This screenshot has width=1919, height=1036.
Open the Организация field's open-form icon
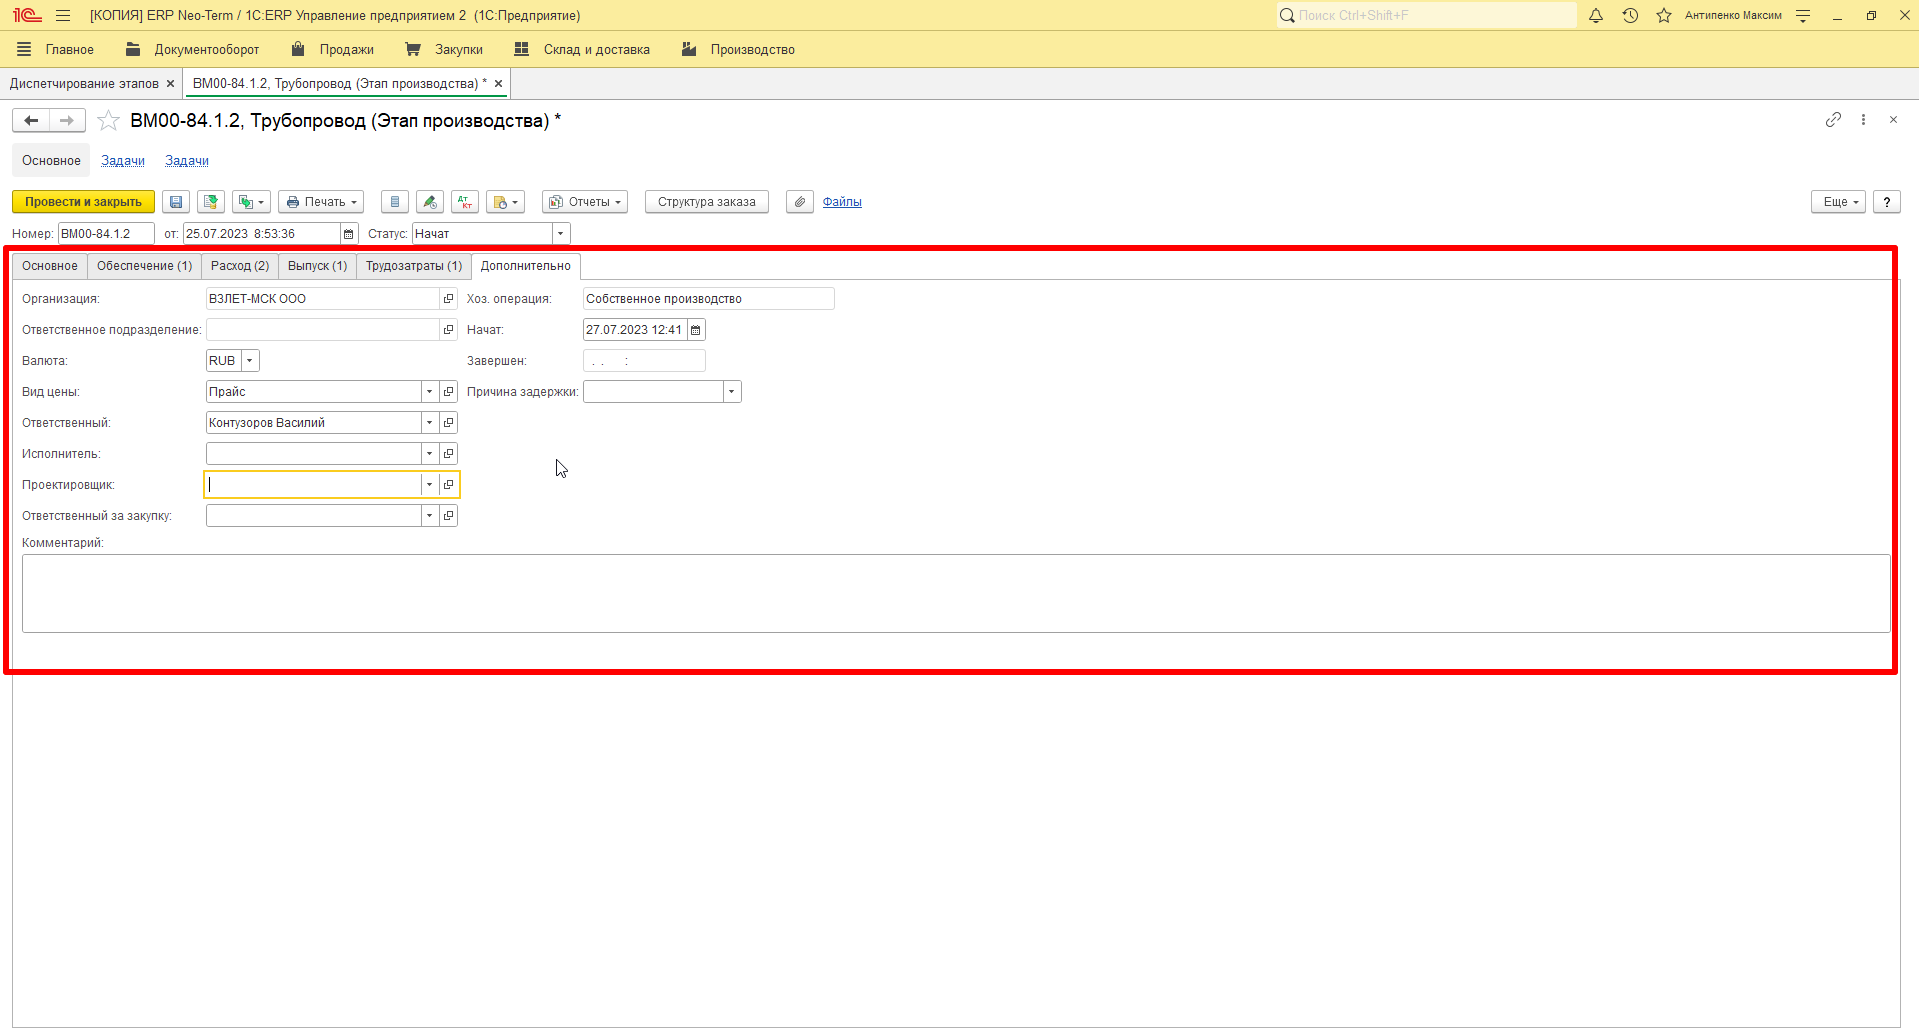tap(448, 299)
